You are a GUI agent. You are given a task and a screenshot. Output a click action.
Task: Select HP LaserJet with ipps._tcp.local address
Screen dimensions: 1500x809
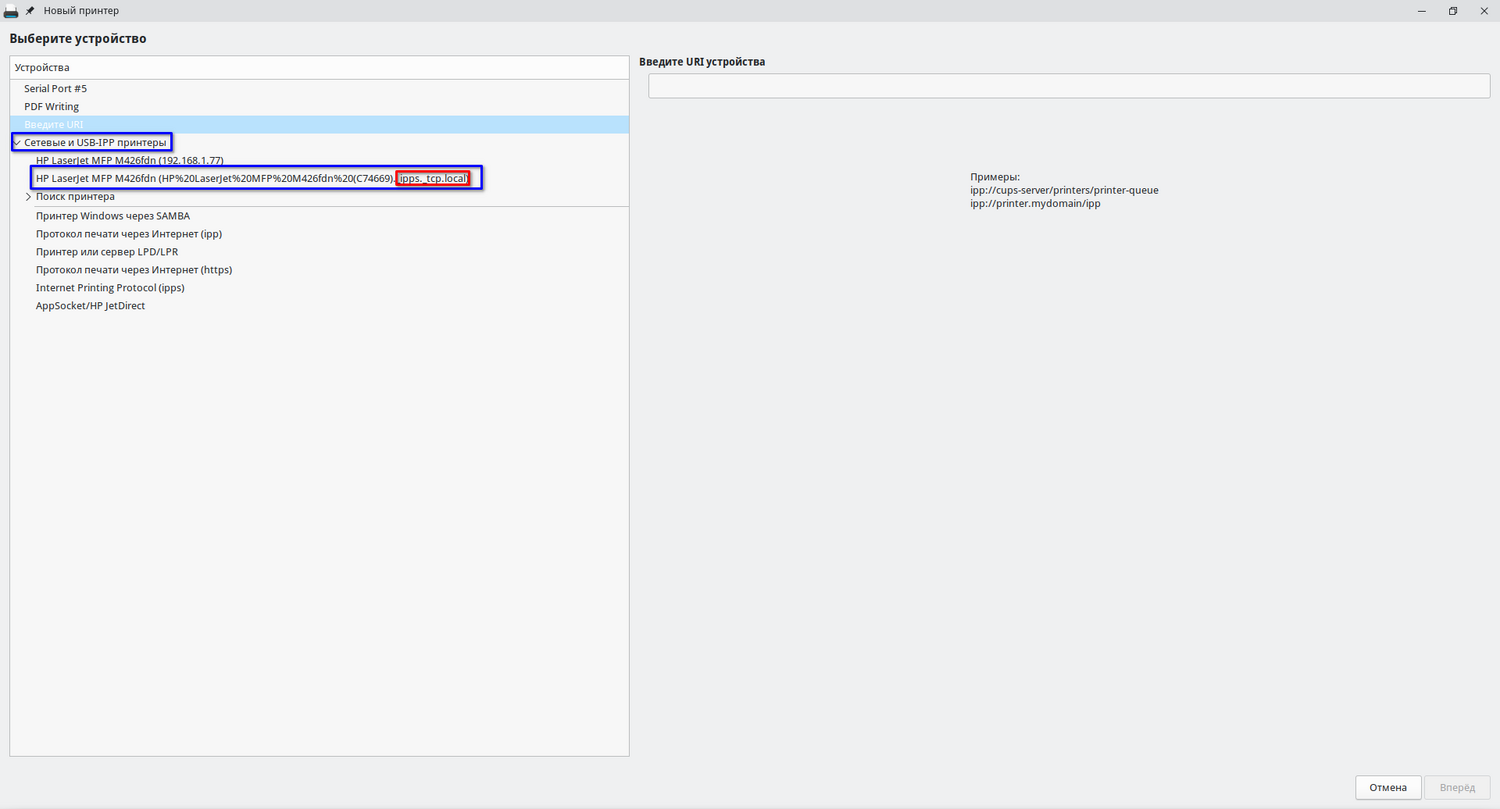(x=250, y=179)
